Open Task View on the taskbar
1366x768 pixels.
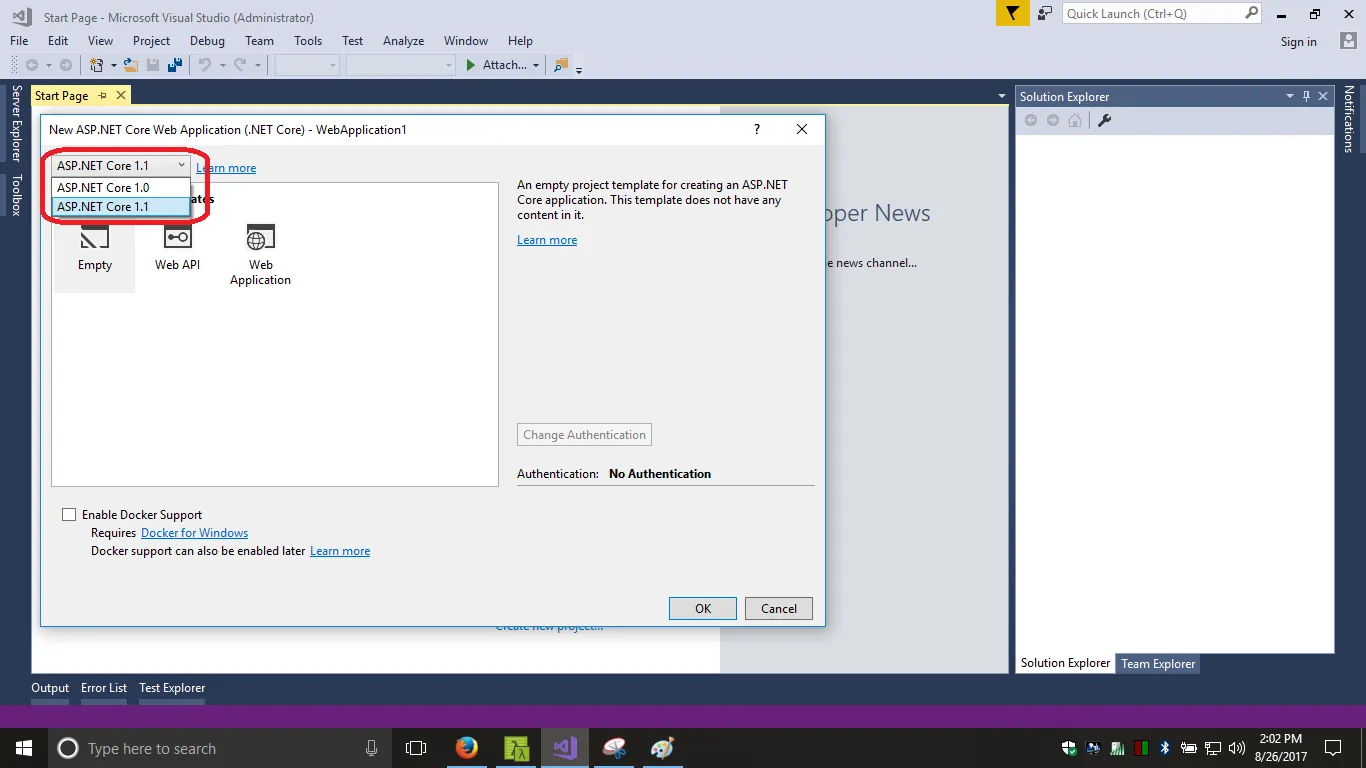click(416, 748)
